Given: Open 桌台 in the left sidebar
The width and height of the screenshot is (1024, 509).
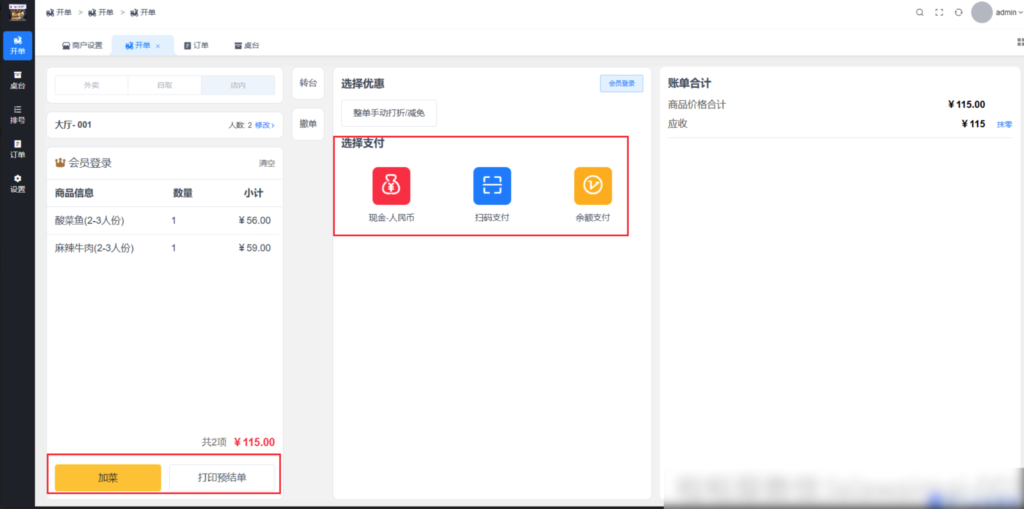Looking at the screenshot, I should coord(17,80).
